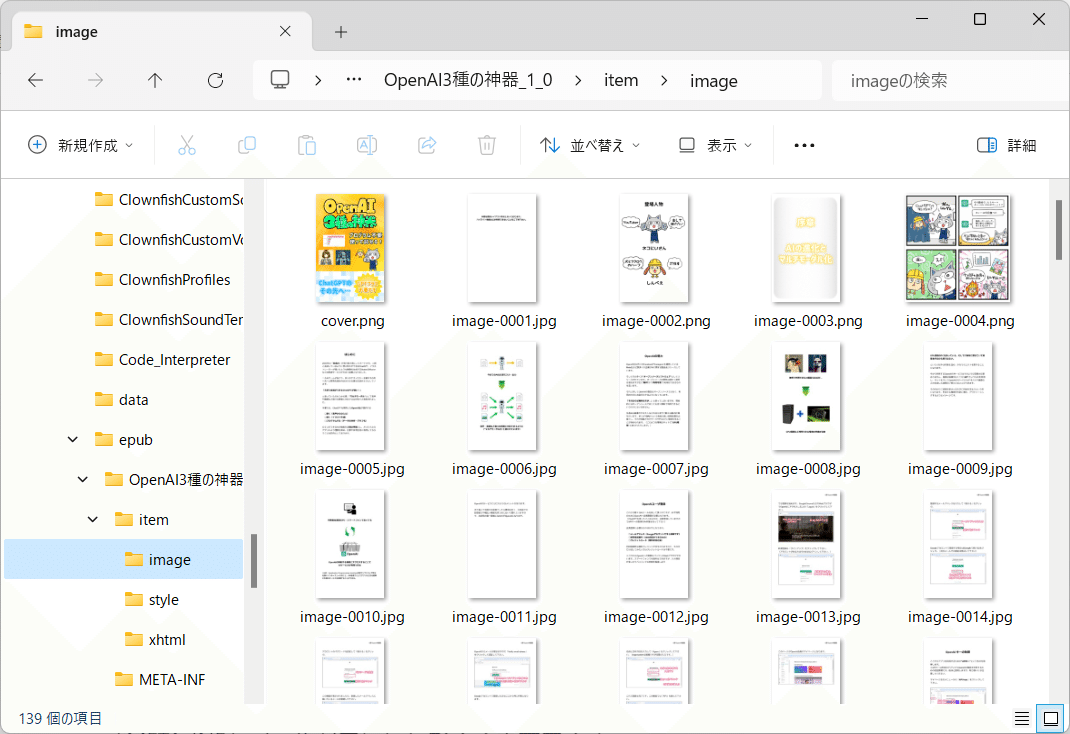This screenshot has height=734, width=1070.
Task: Navigate to OpenAI3種の神器_1_0 breadcrumb
Action: pyautogui.click(x=468, y=80)
